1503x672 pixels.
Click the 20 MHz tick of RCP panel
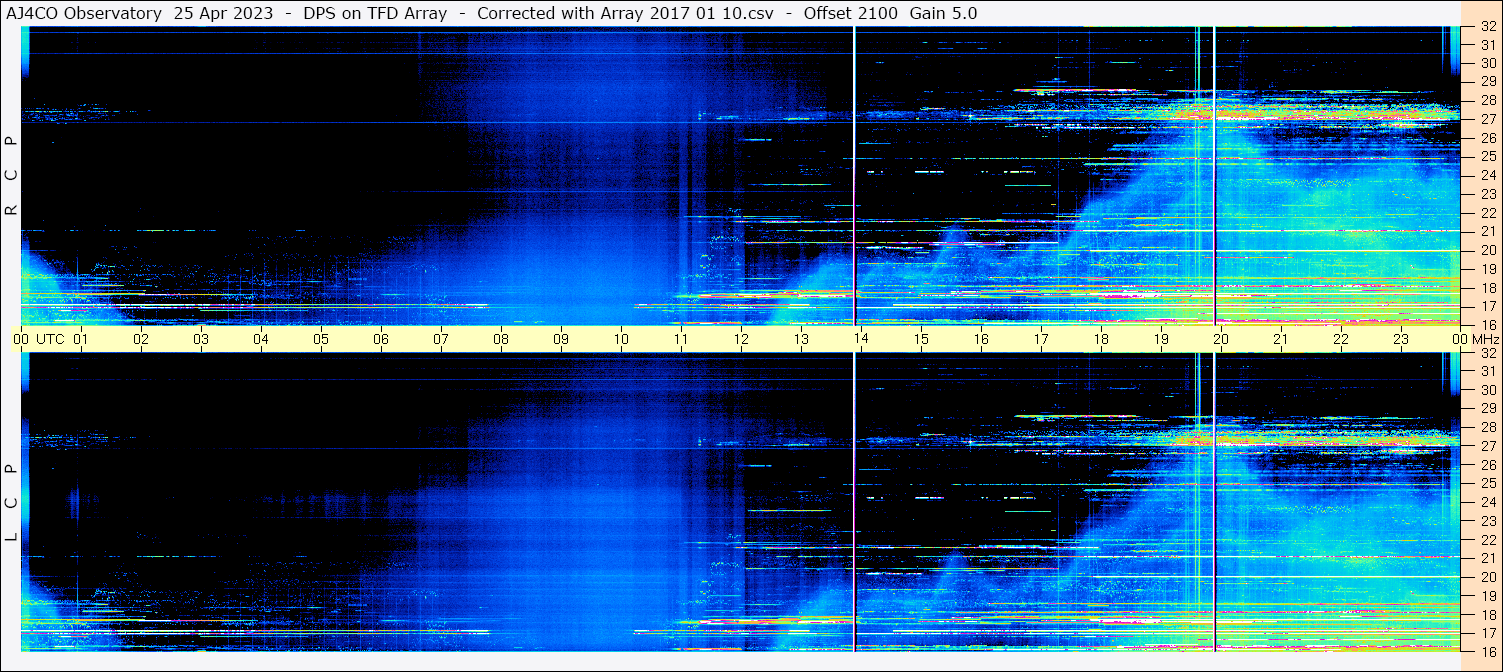[1488, 250]
